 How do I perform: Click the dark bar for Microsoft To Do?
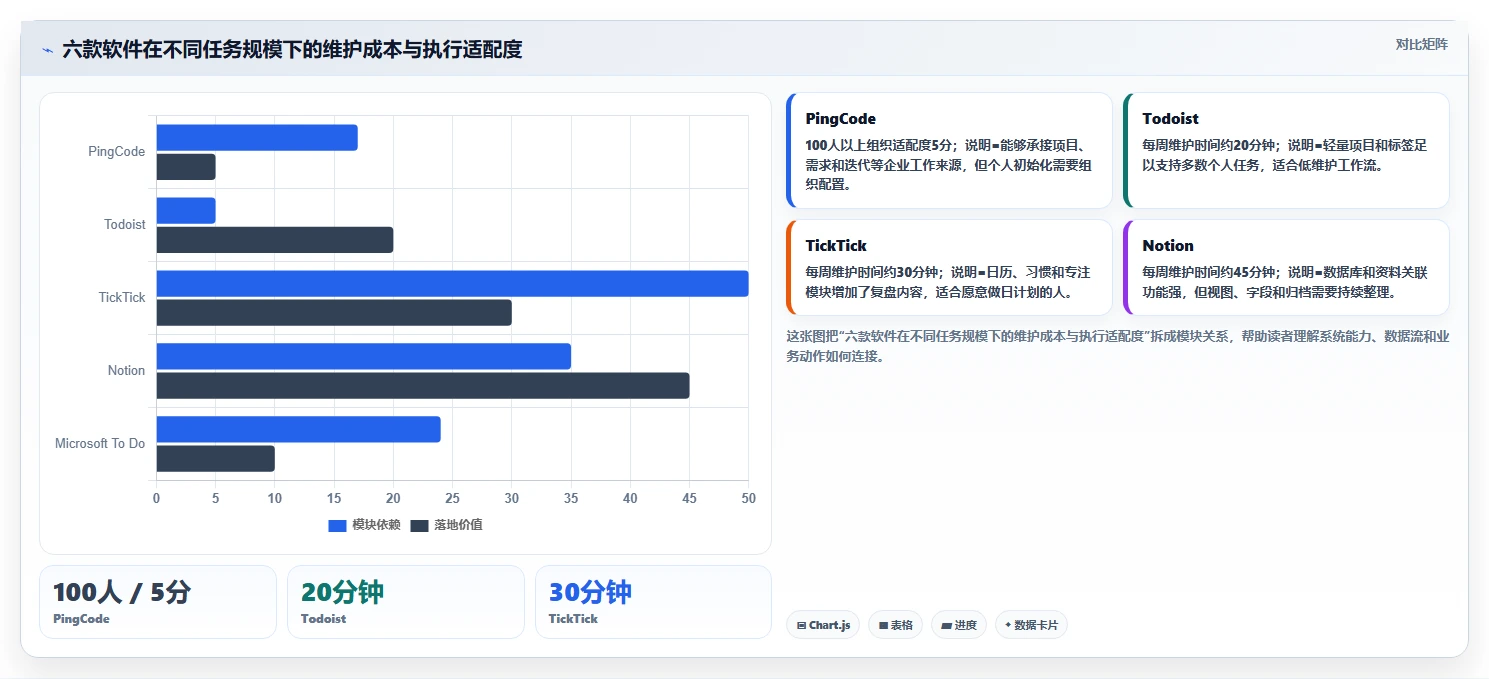(x=216, y=459)
